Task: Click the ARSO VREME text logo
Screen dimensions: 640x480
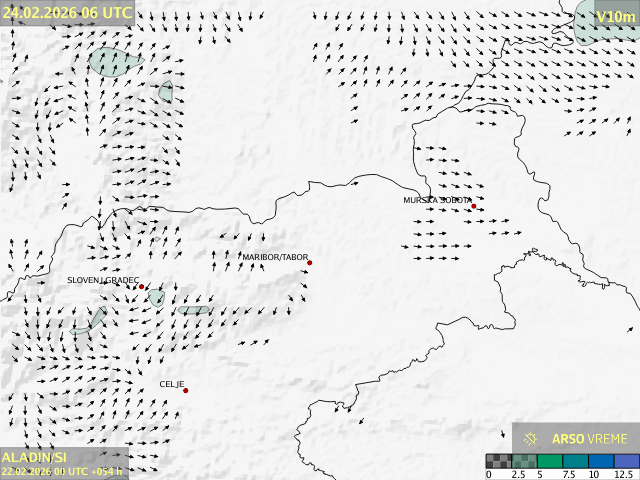Action: point(589,439)
